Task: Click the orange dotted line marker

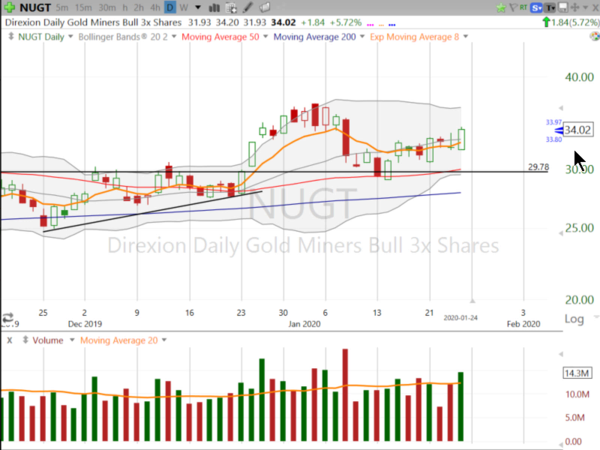Action: (x=381, y=25)
